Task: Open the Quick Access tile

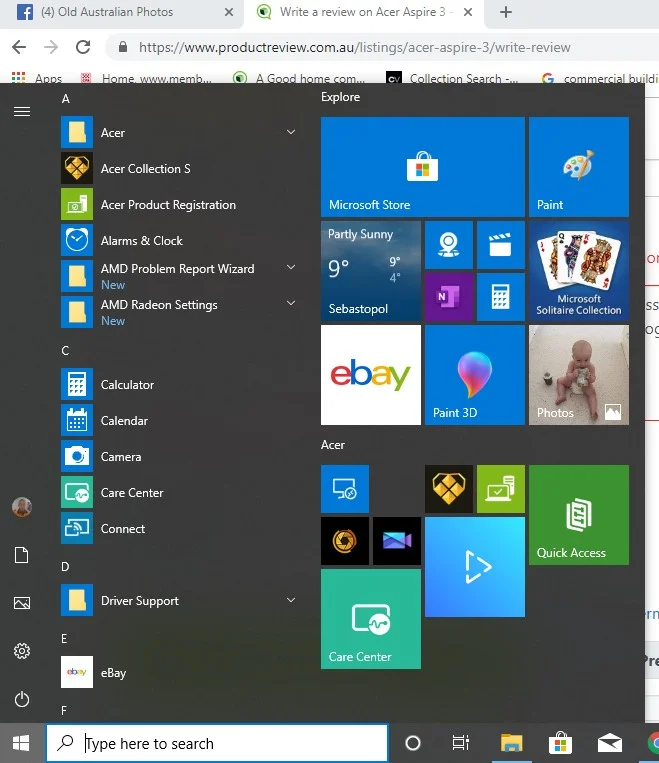Action: [579, 515]
